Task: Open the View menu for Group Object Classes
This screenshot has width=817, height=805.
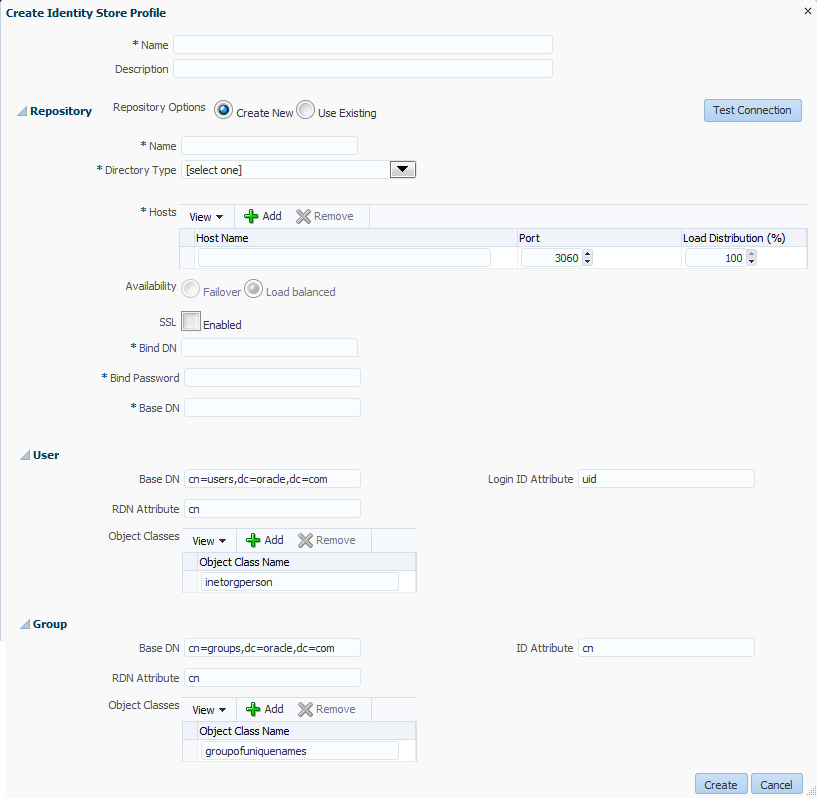Action: [209, 710]
